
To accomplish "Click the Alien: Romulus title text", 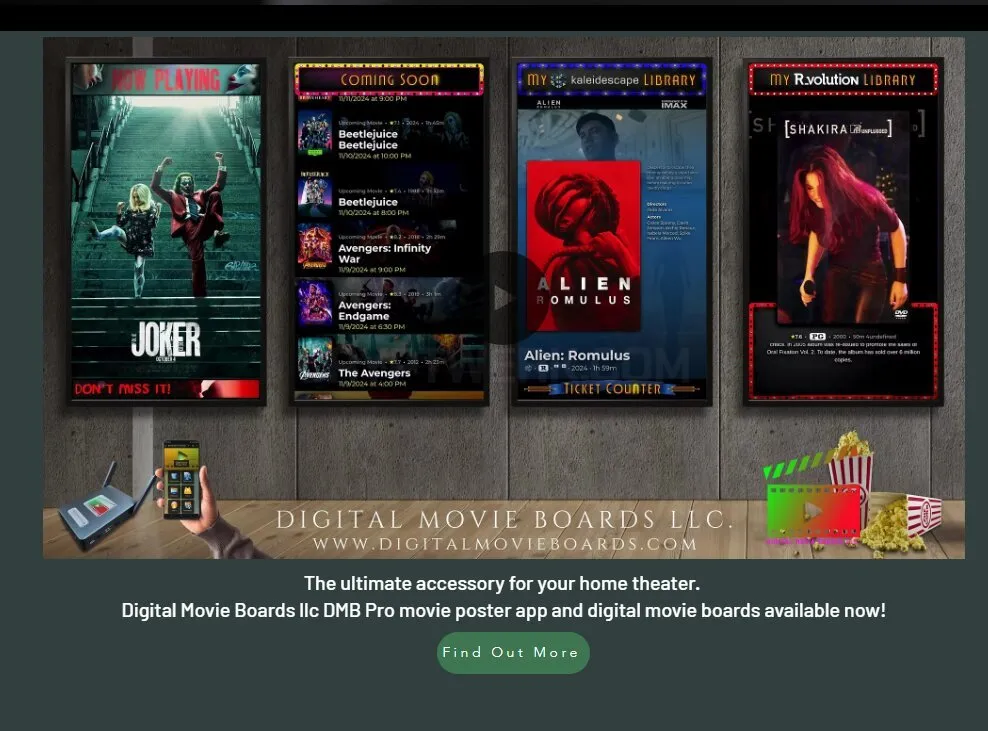I will [577, 355].
